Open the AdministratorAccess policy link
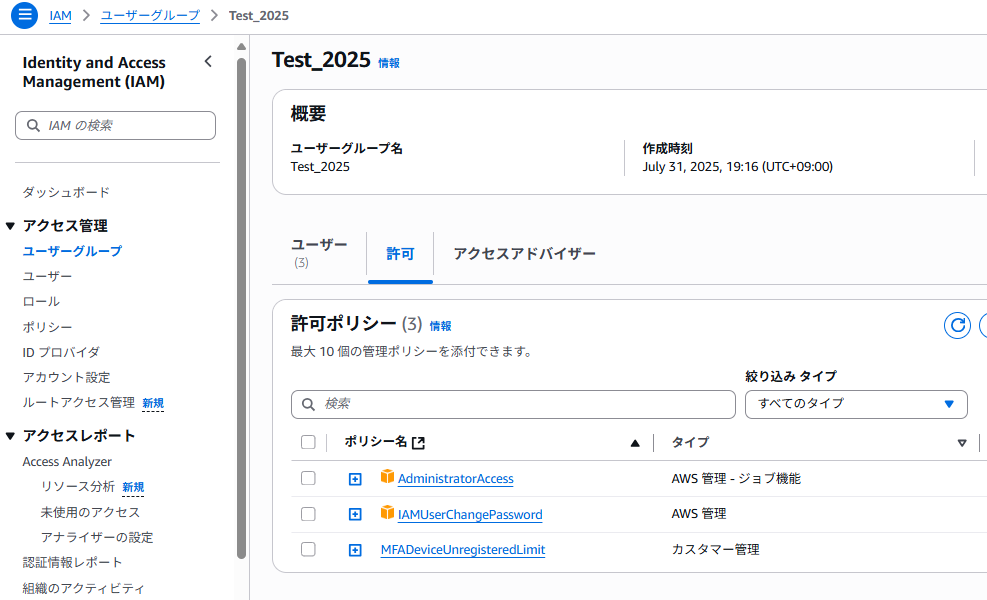The image size is (987, 600). tap(456, 478)
